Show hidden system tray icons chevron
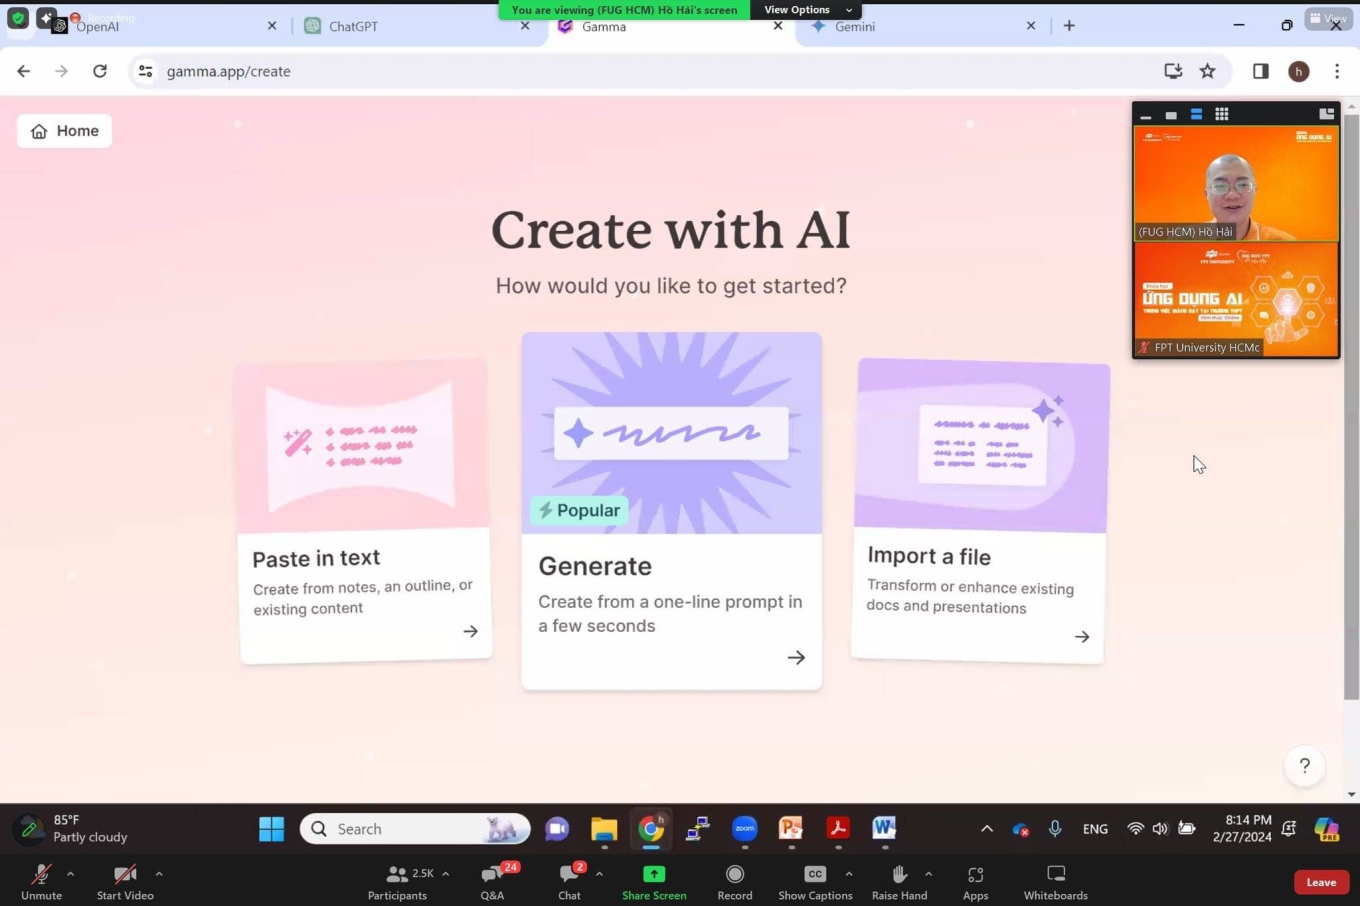The image size is (1360, 906). click(x=986, y=829)
